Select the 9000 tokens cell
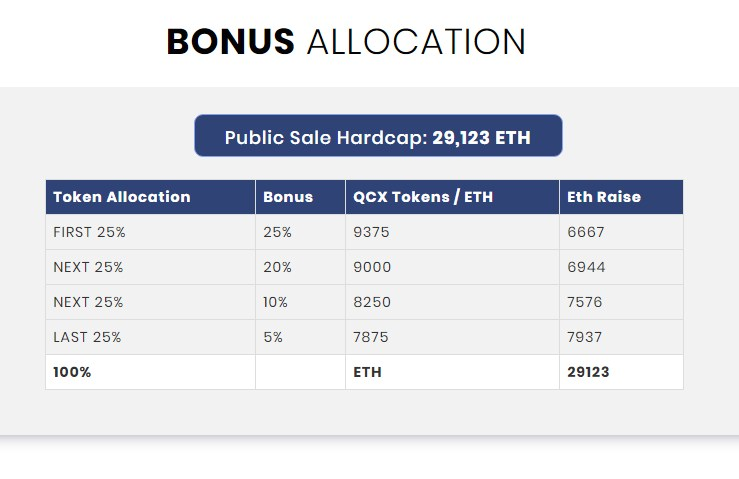This screenshot has height=479, width=739. pos(452,267)
